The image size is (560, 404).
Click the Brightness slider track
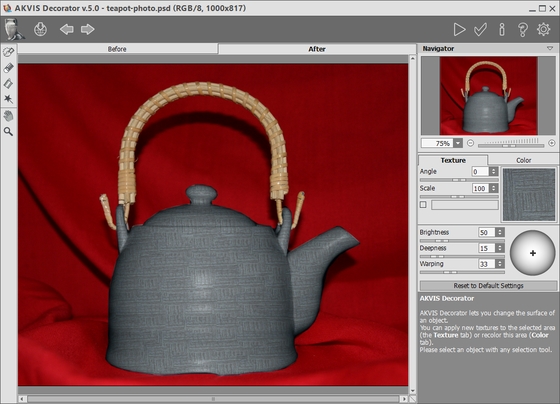pos(462,241)
